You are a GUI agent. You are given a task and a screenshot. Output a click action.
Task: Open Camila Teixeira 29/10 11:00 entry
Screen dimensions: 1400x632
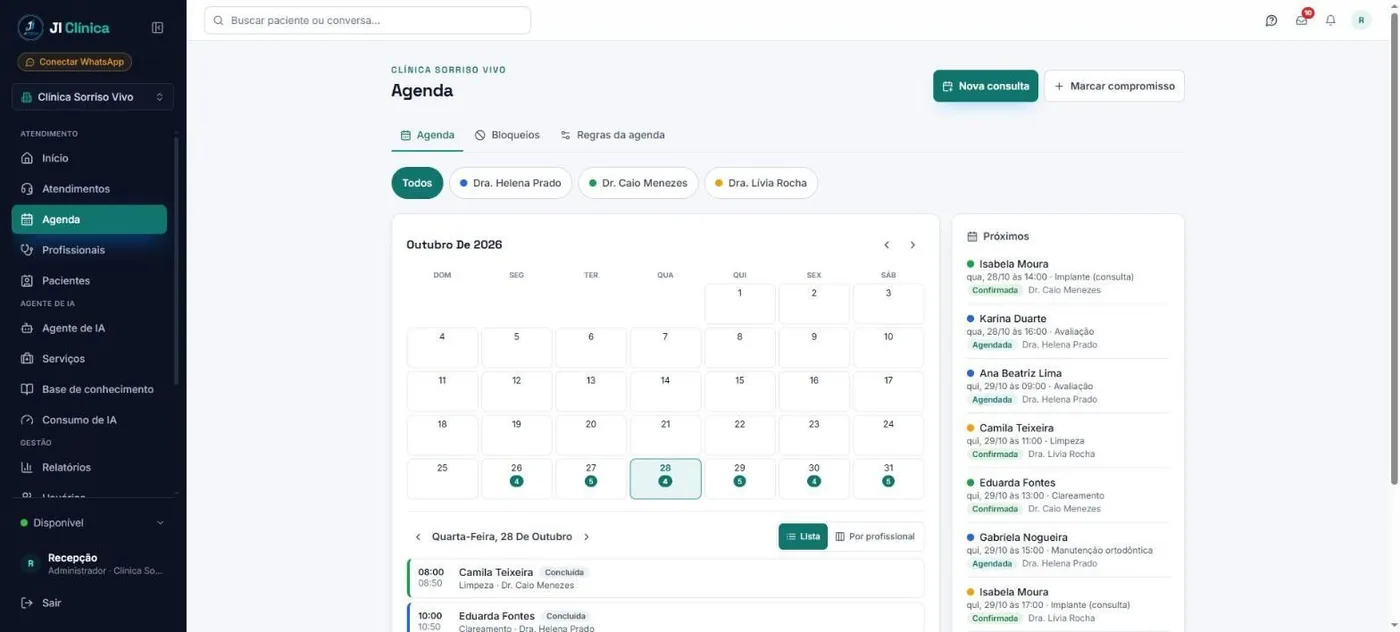pyautogui.click(x=1067, y=441)
